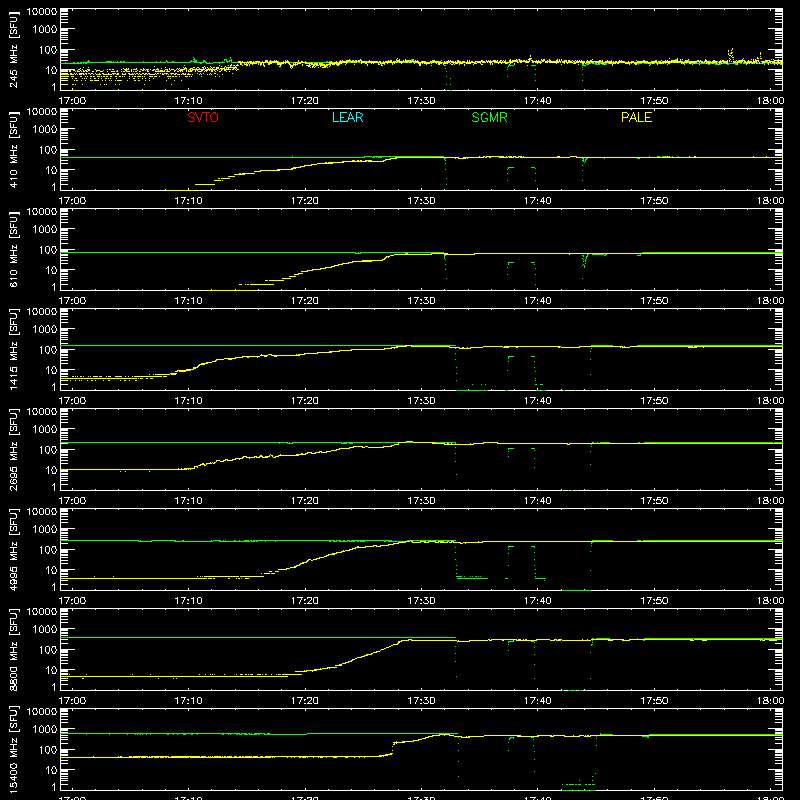Click the 100 tick of 410 MHz axis

49,150
